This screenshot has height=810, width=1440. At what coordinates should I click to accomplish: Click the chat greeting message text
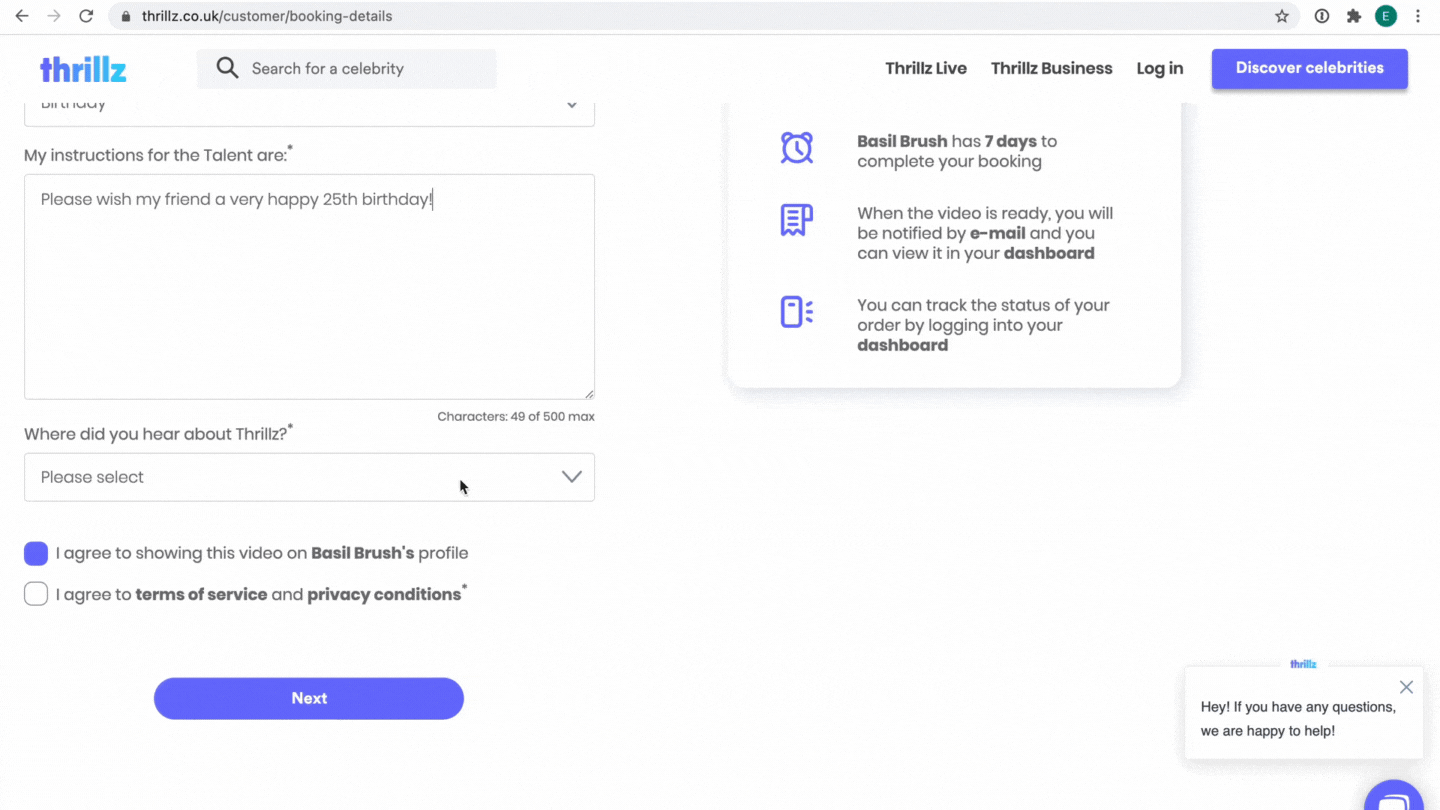pyautogui.click(x=1298, y=719)
